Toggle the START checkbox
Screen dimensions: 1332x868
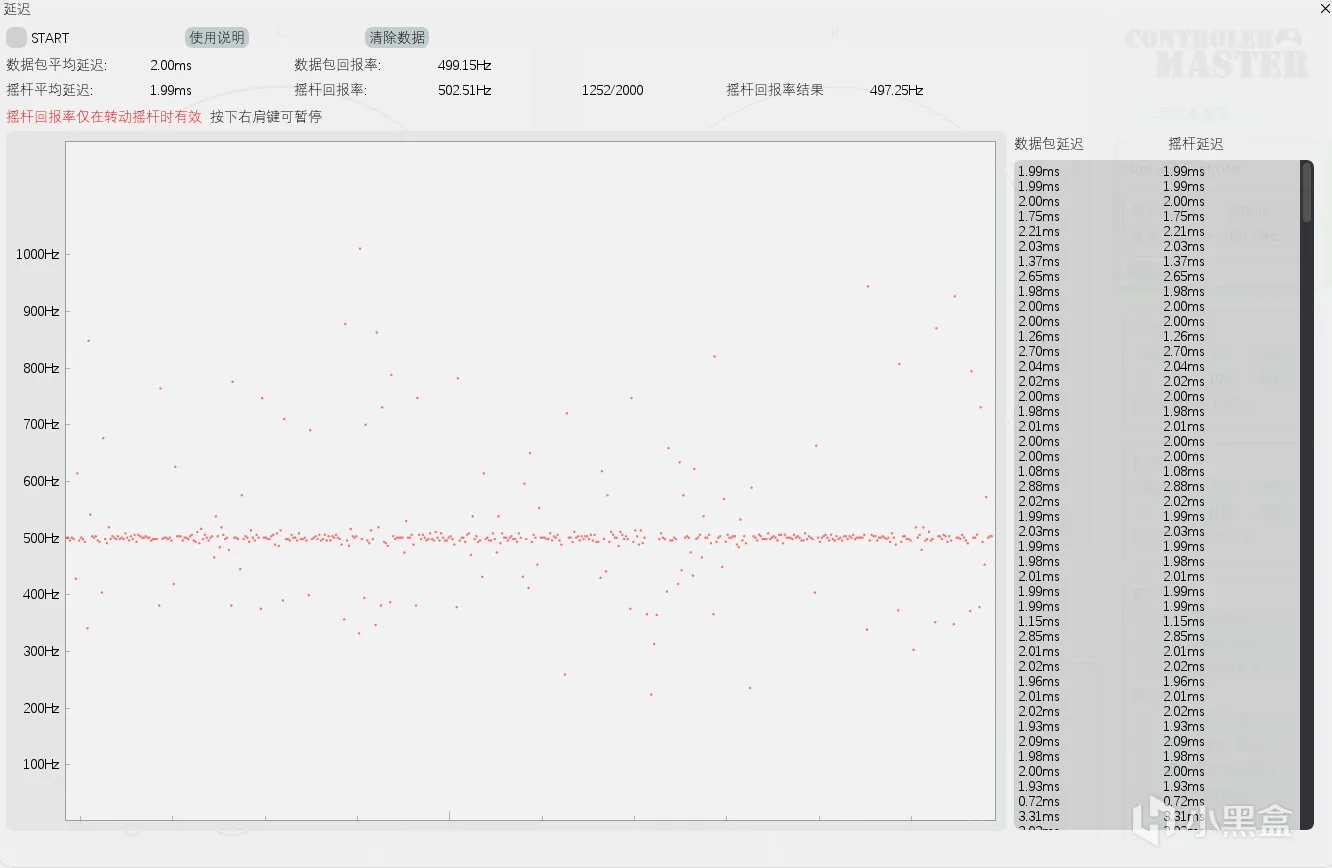click(17, 38)
